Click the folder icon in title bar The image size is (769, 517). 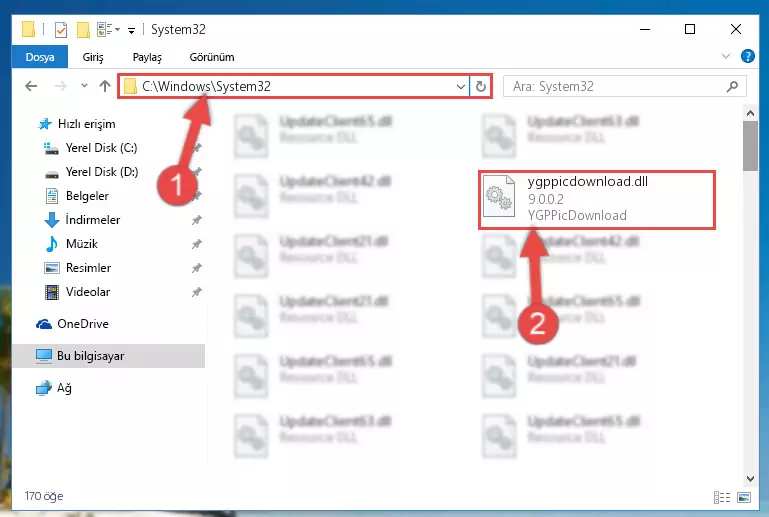28,29
